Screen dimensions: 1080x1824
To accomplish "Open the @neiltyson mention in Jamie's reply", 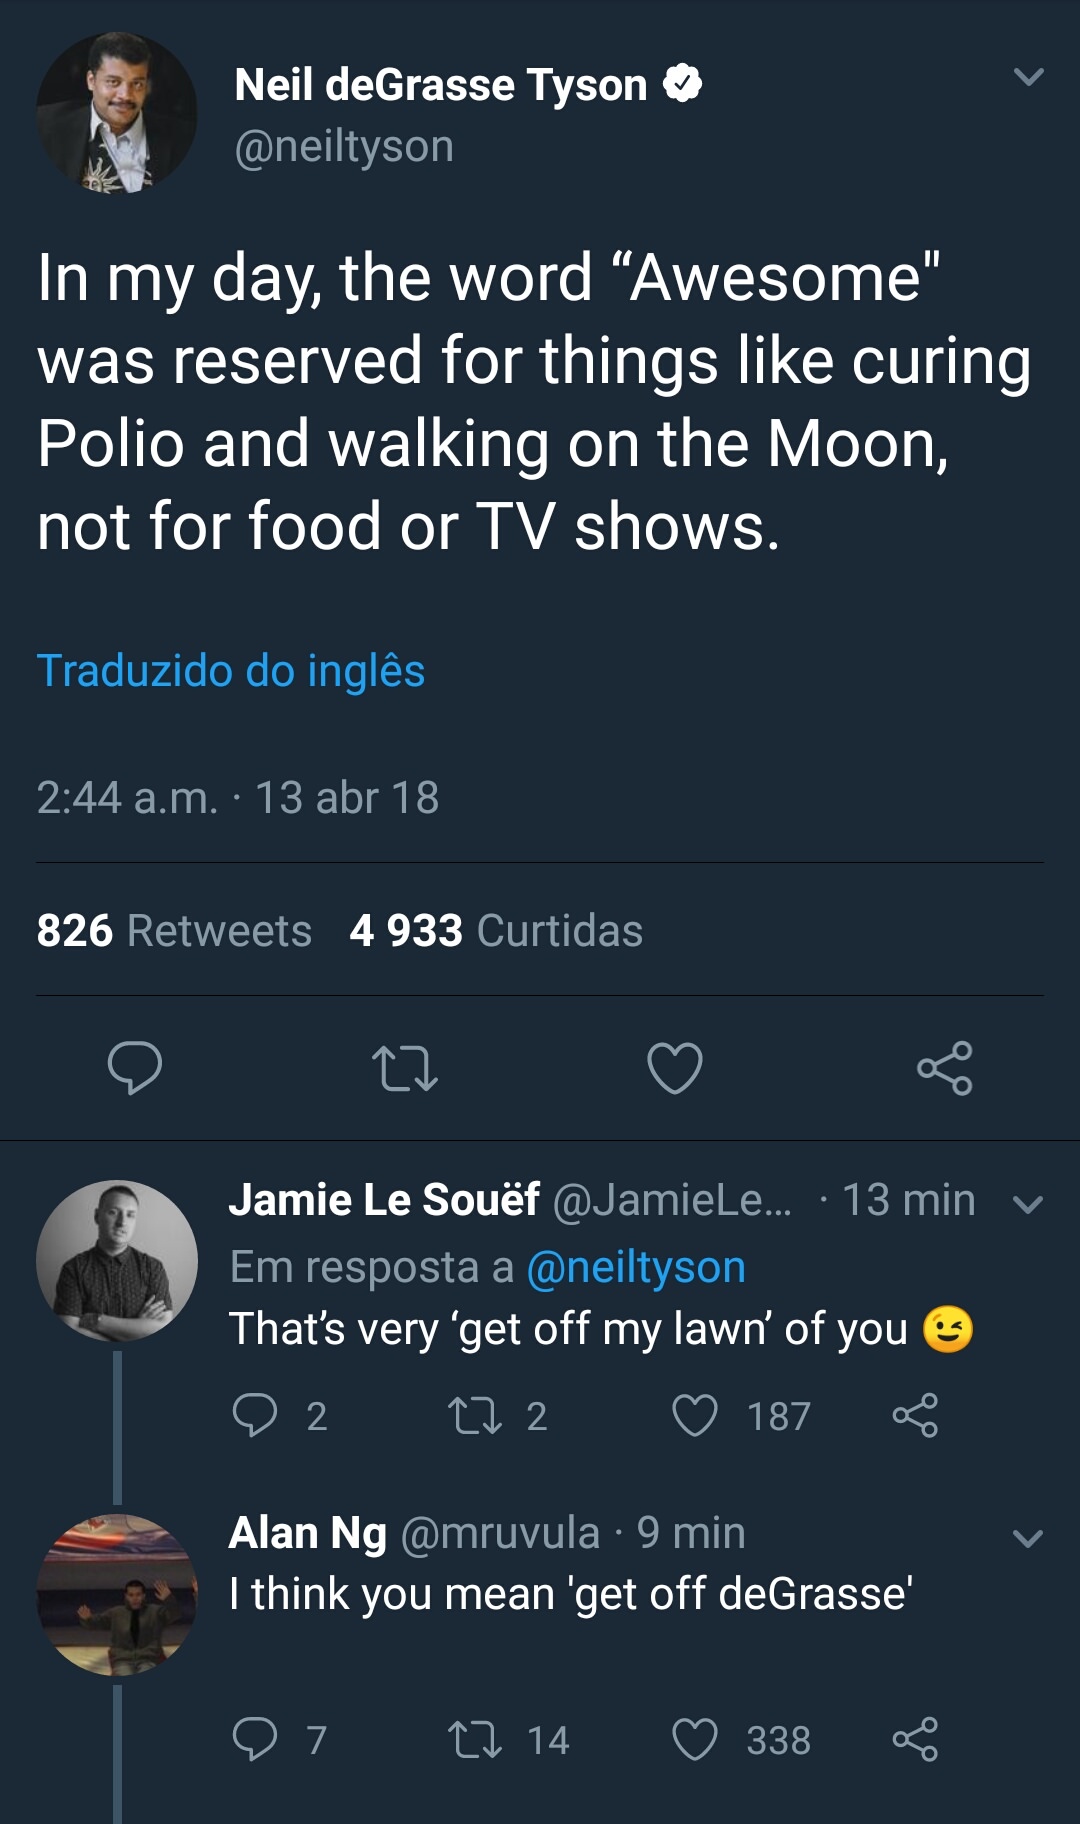I will pyautogui.click(x=636, y=1267).
